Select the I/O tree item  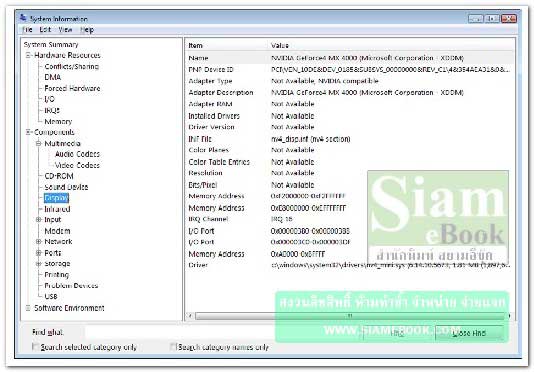(49, 99)
